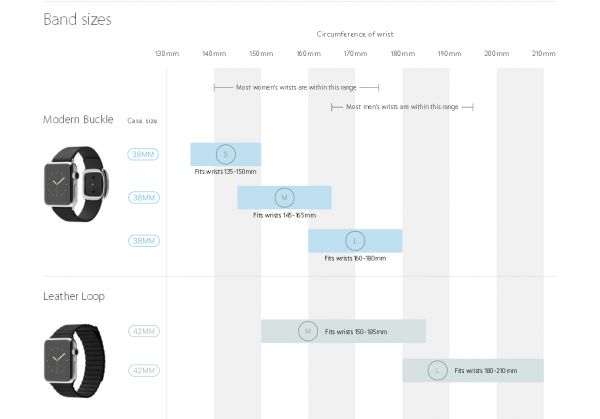Click the S size circle icon
Image resolution: width=600 pixels, height=419 pixels.
click(226, 154)
